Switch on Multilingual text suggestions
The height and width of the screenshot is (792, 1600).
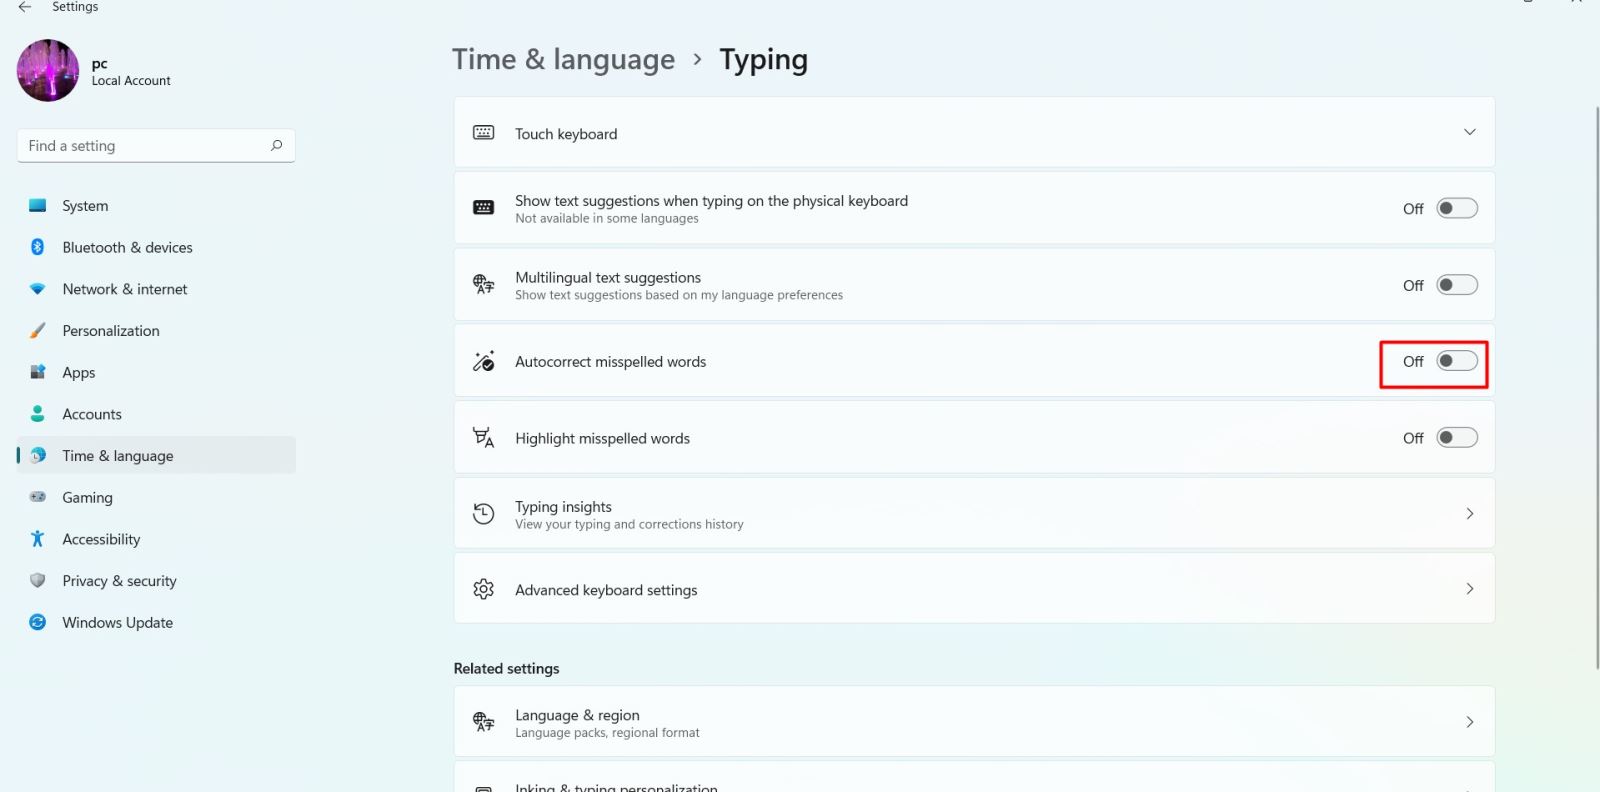click(1456, 285)
